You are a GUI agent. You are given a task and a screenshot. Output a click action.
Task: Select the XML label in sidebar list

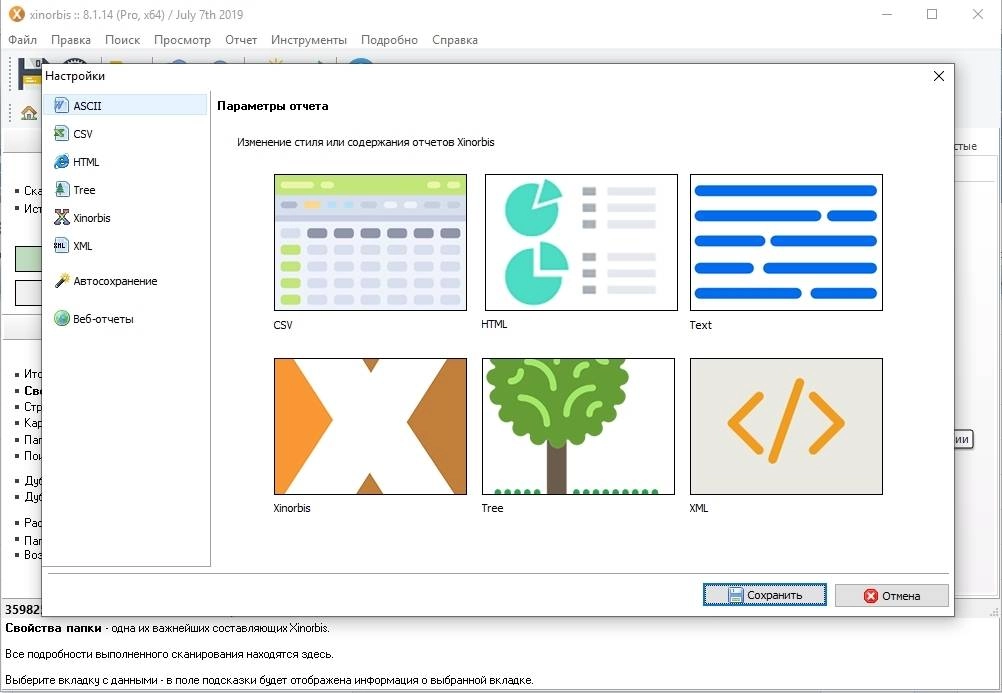82,246
